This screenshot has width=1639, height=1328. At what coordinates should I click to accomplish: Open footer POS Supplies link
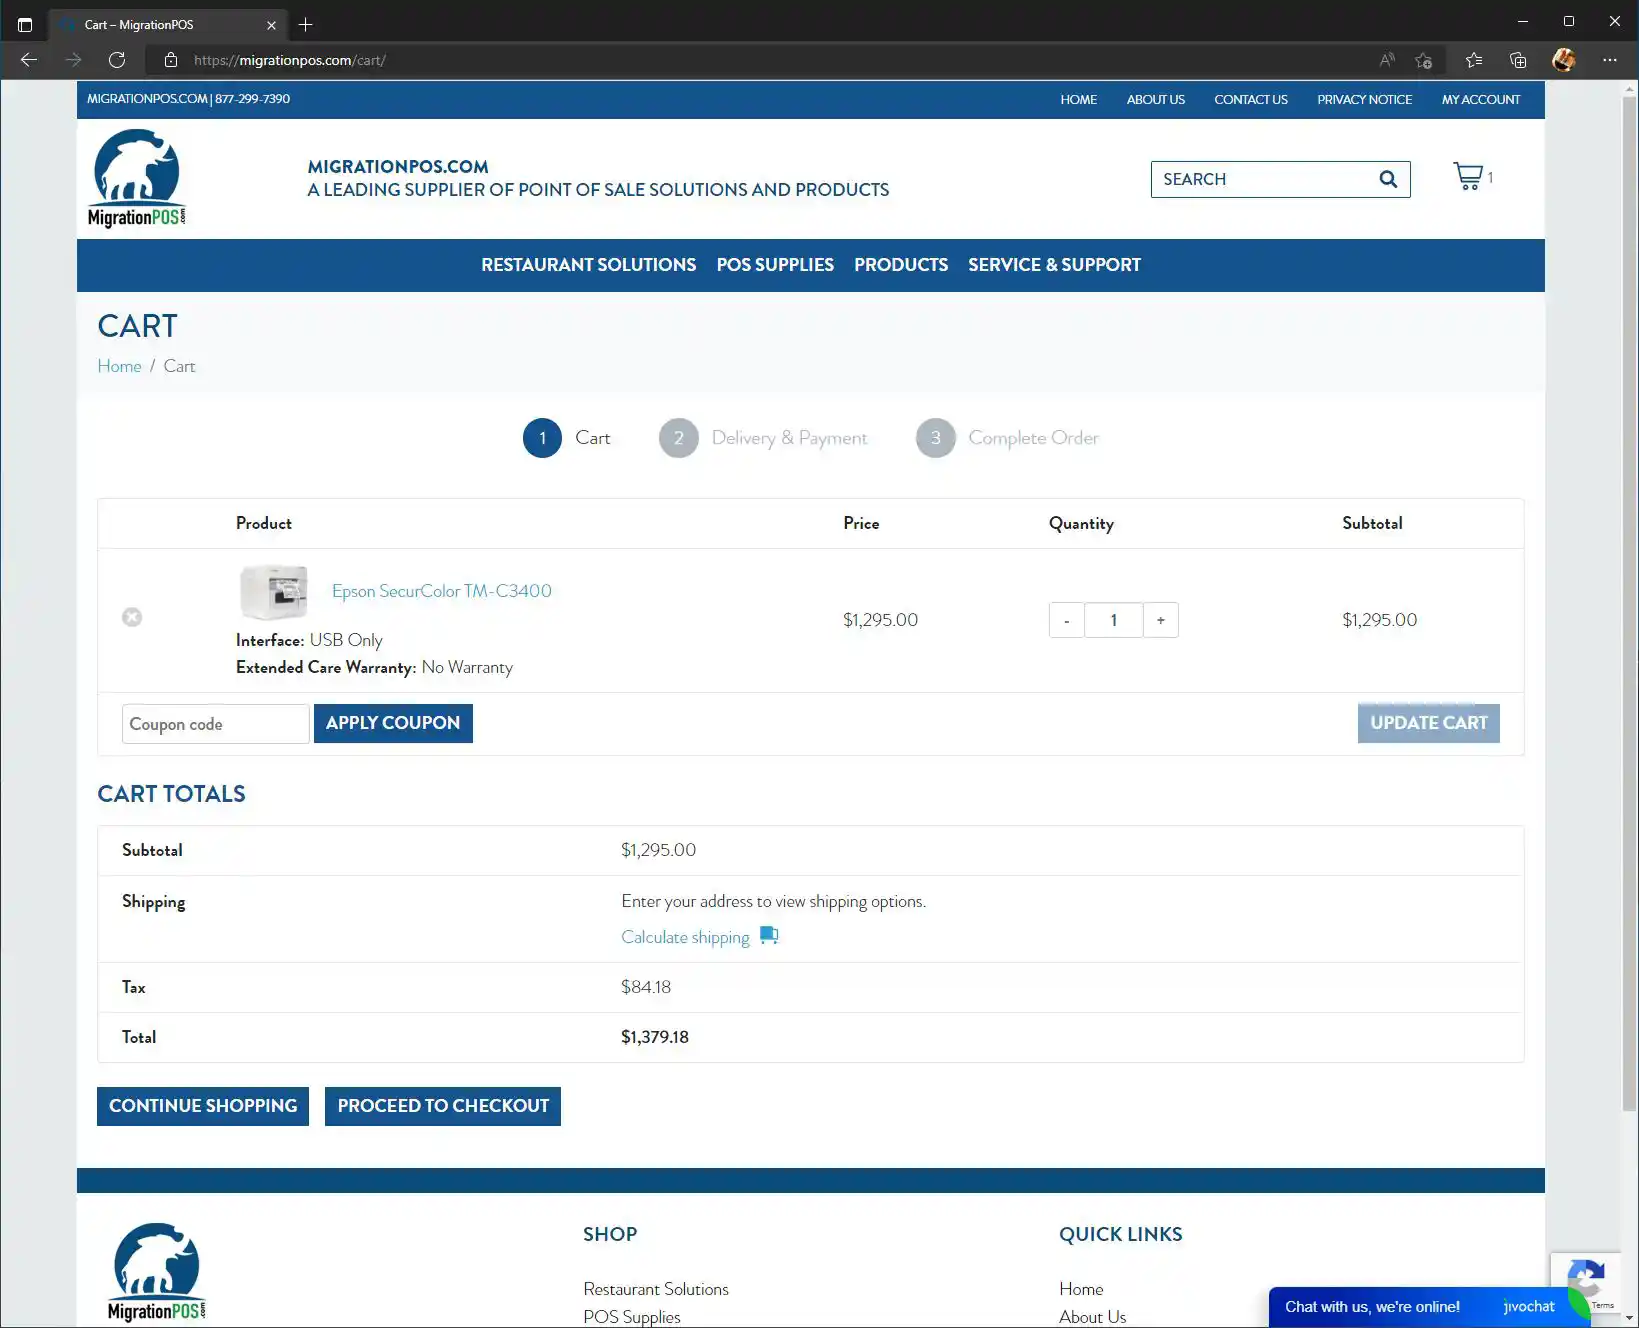pyautogui.click(x=632, y=1317)
